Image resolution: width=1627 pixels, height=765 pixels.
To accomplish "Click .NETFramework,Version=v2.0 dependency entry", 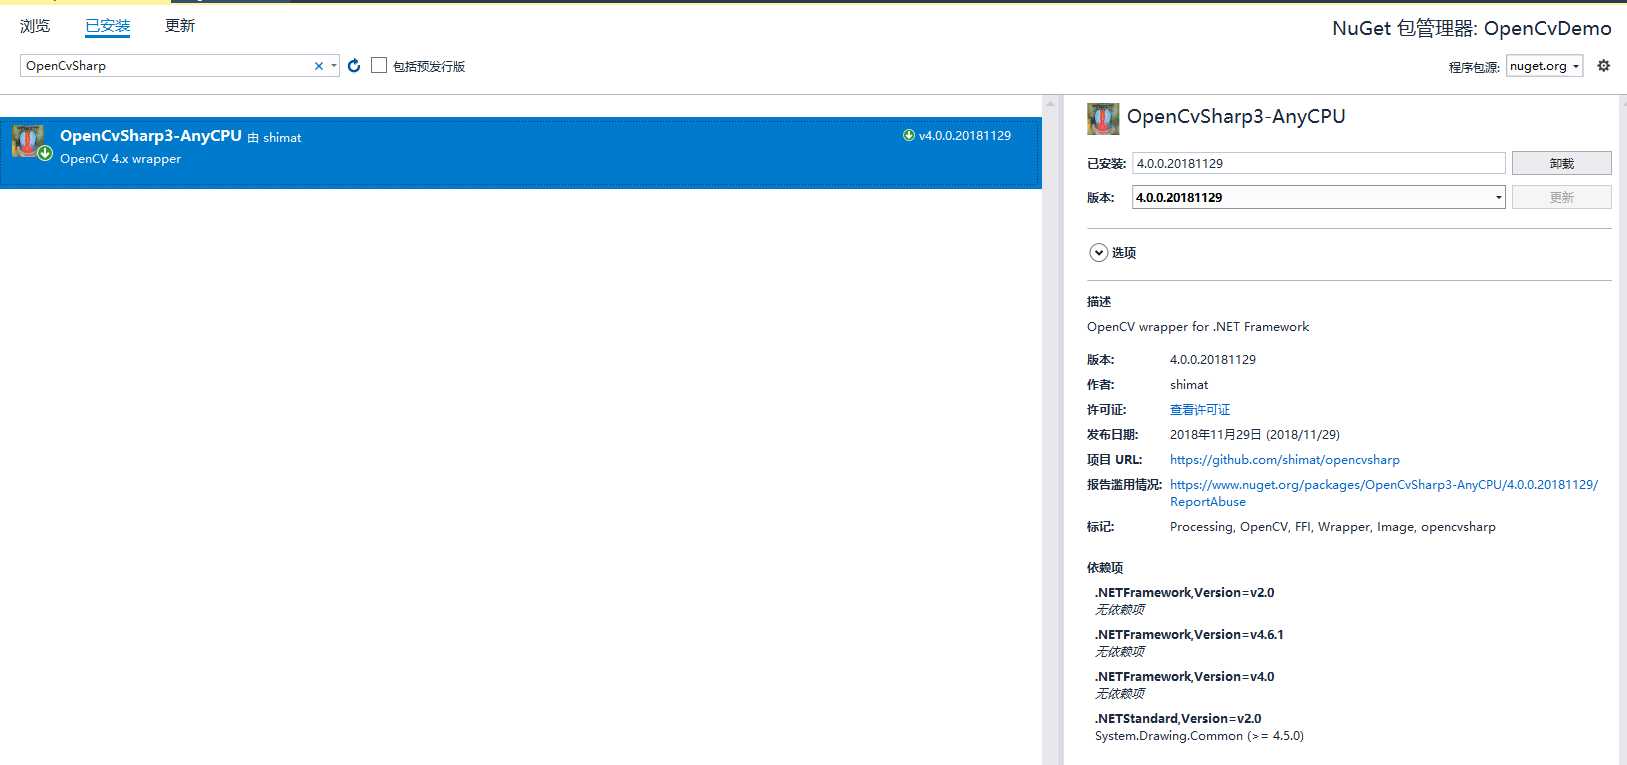I will pos(1185,593).
